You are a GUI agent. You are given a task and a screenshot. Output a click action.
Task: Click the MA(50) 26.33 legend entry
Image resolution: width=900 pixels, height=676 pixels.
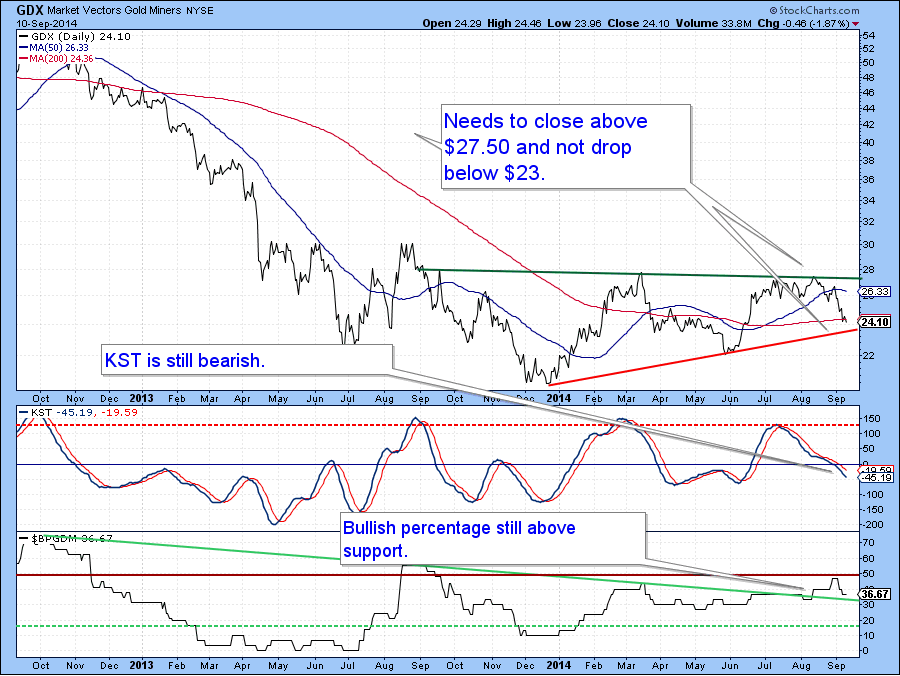55,48
